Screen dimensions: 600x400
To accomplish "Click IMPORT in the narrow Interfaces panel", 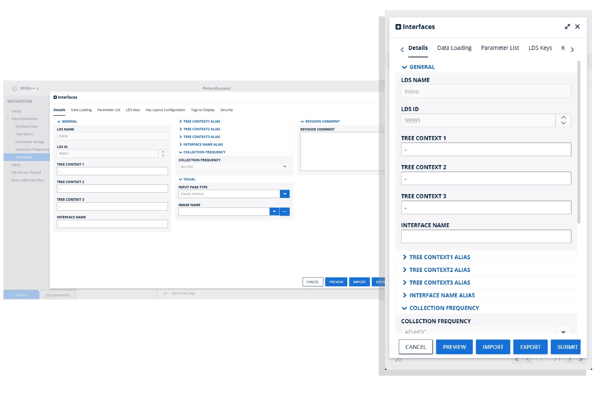I will tap(493, 347).
